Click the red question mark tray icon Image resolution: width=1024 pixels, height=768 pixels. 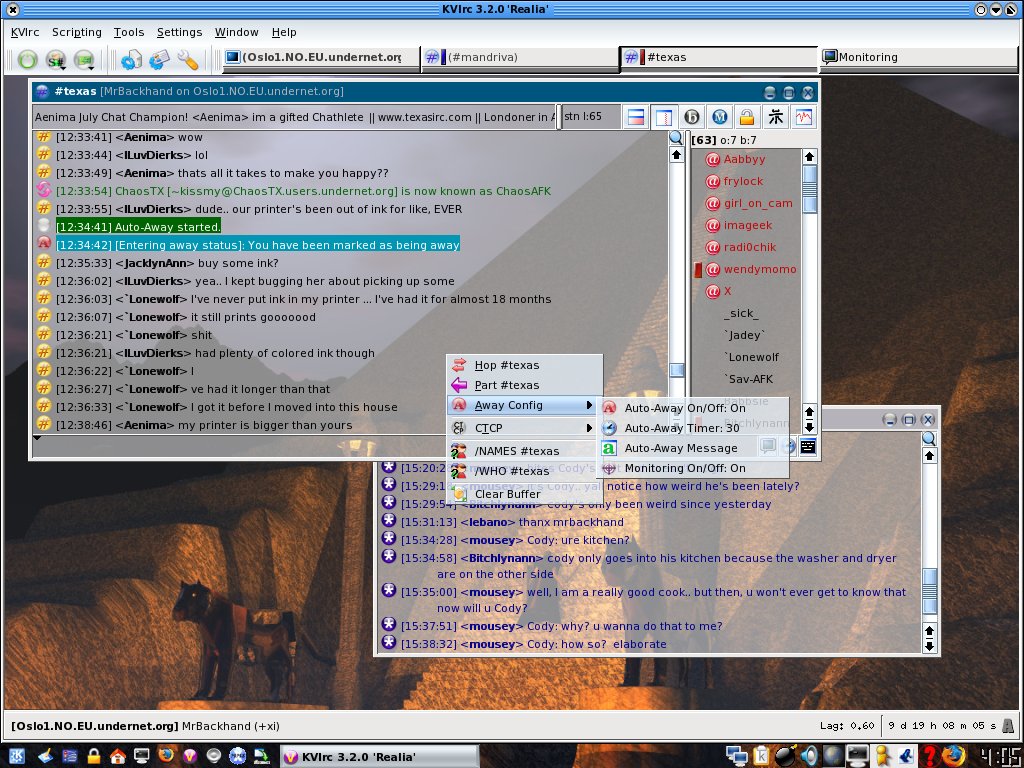click(x=930, y=756)
